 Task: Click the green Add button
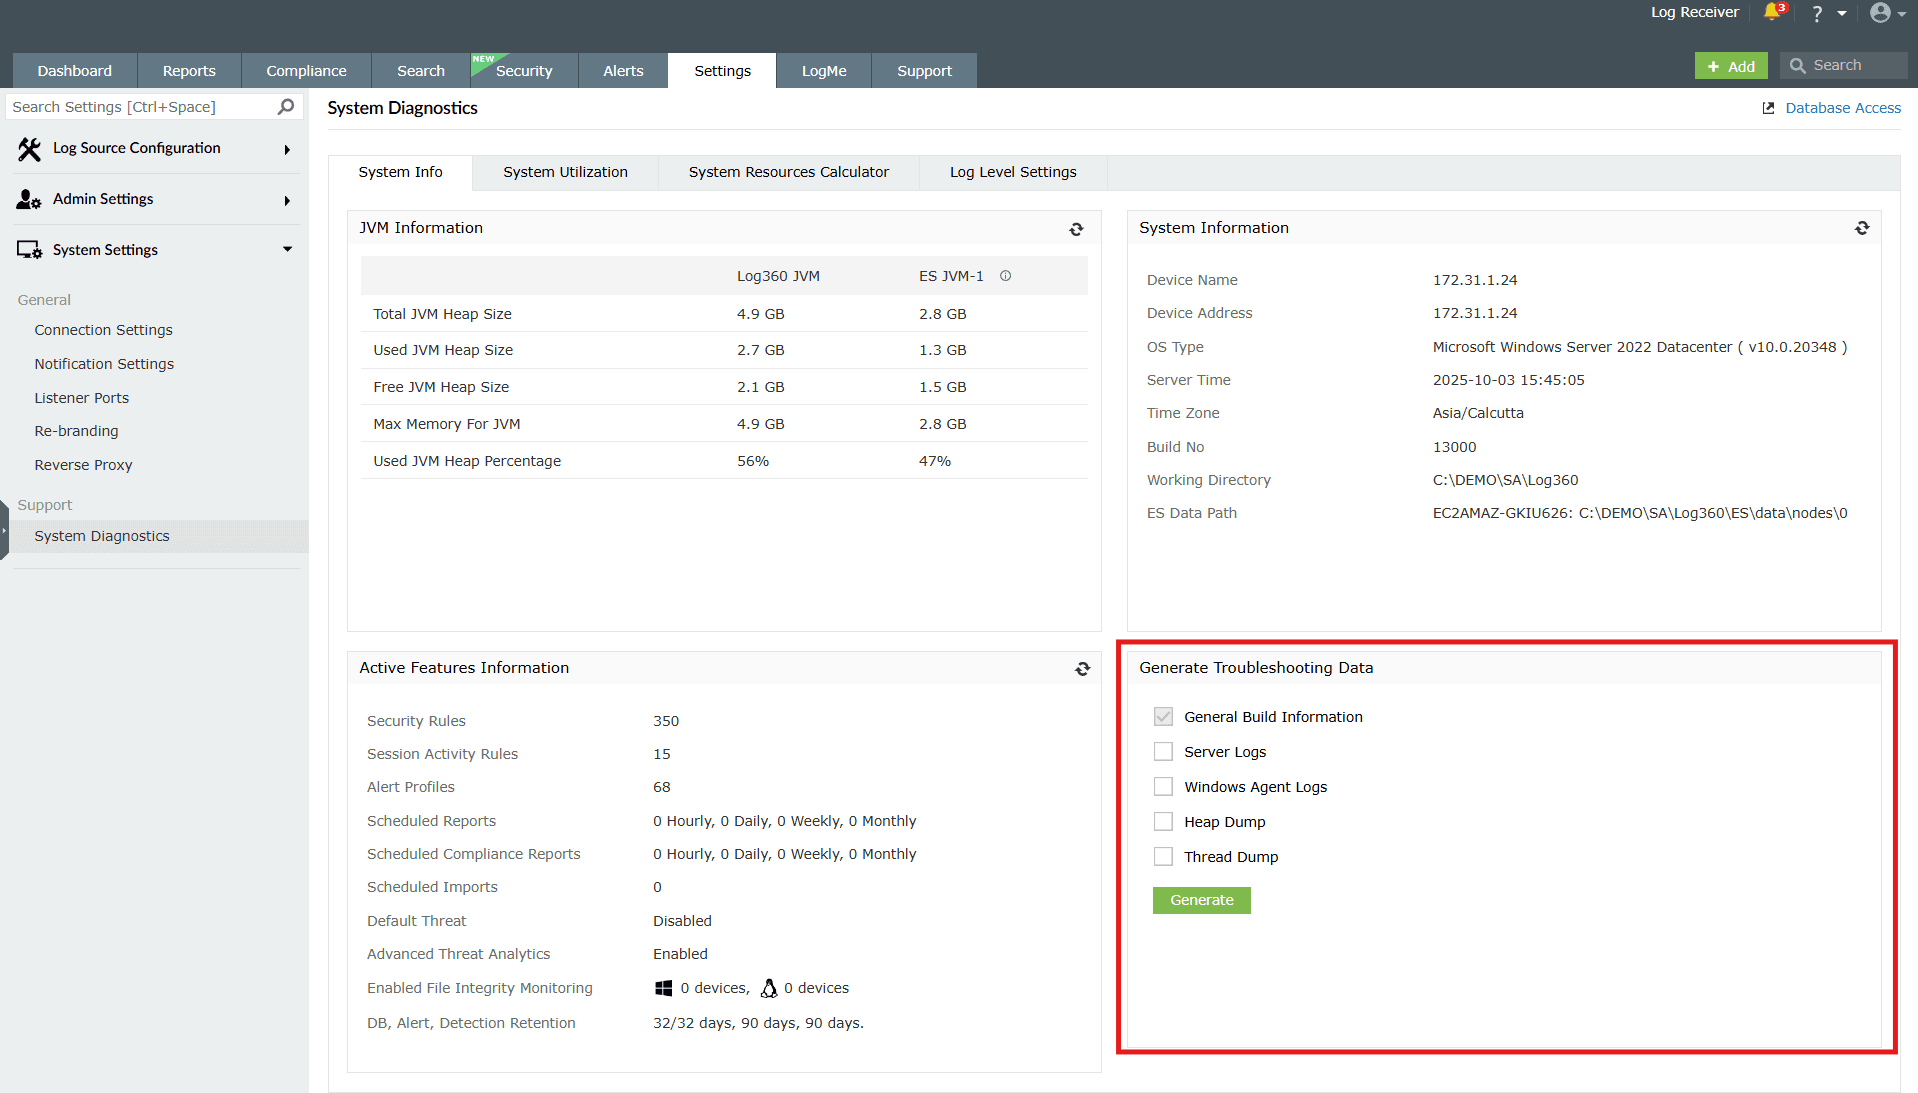coord(1731,66)
